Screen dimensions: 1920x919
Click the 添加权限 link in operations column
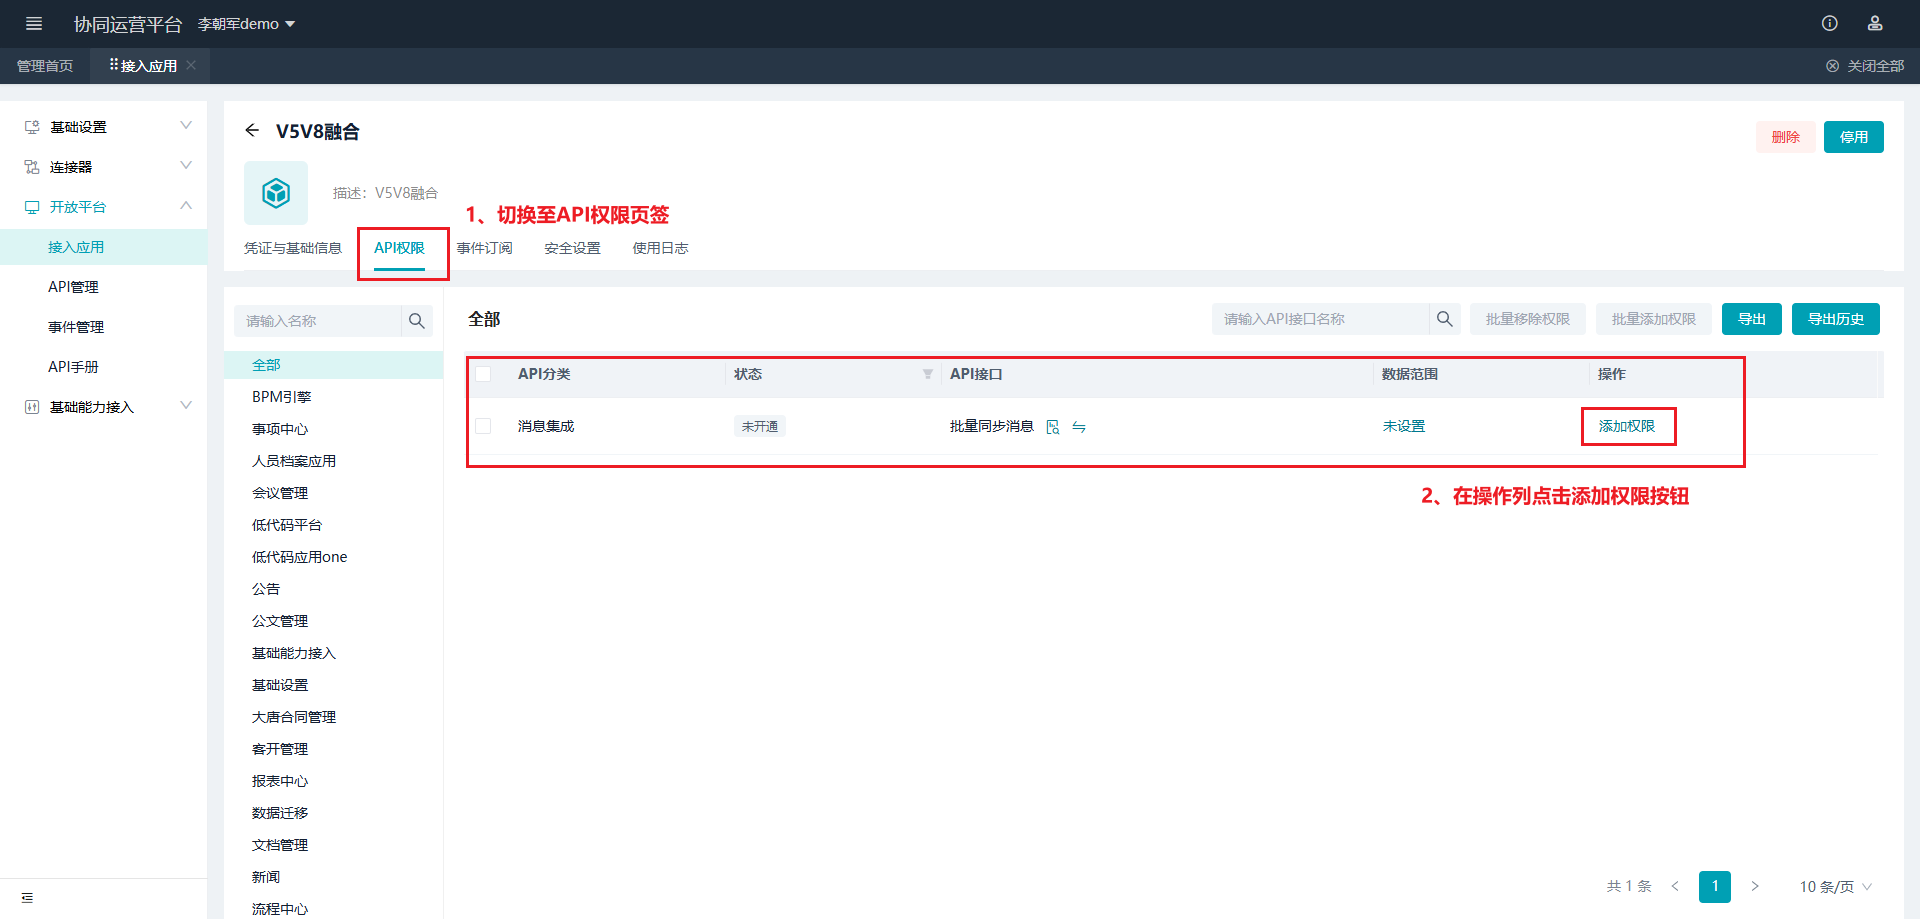[x=1626, y=426]
